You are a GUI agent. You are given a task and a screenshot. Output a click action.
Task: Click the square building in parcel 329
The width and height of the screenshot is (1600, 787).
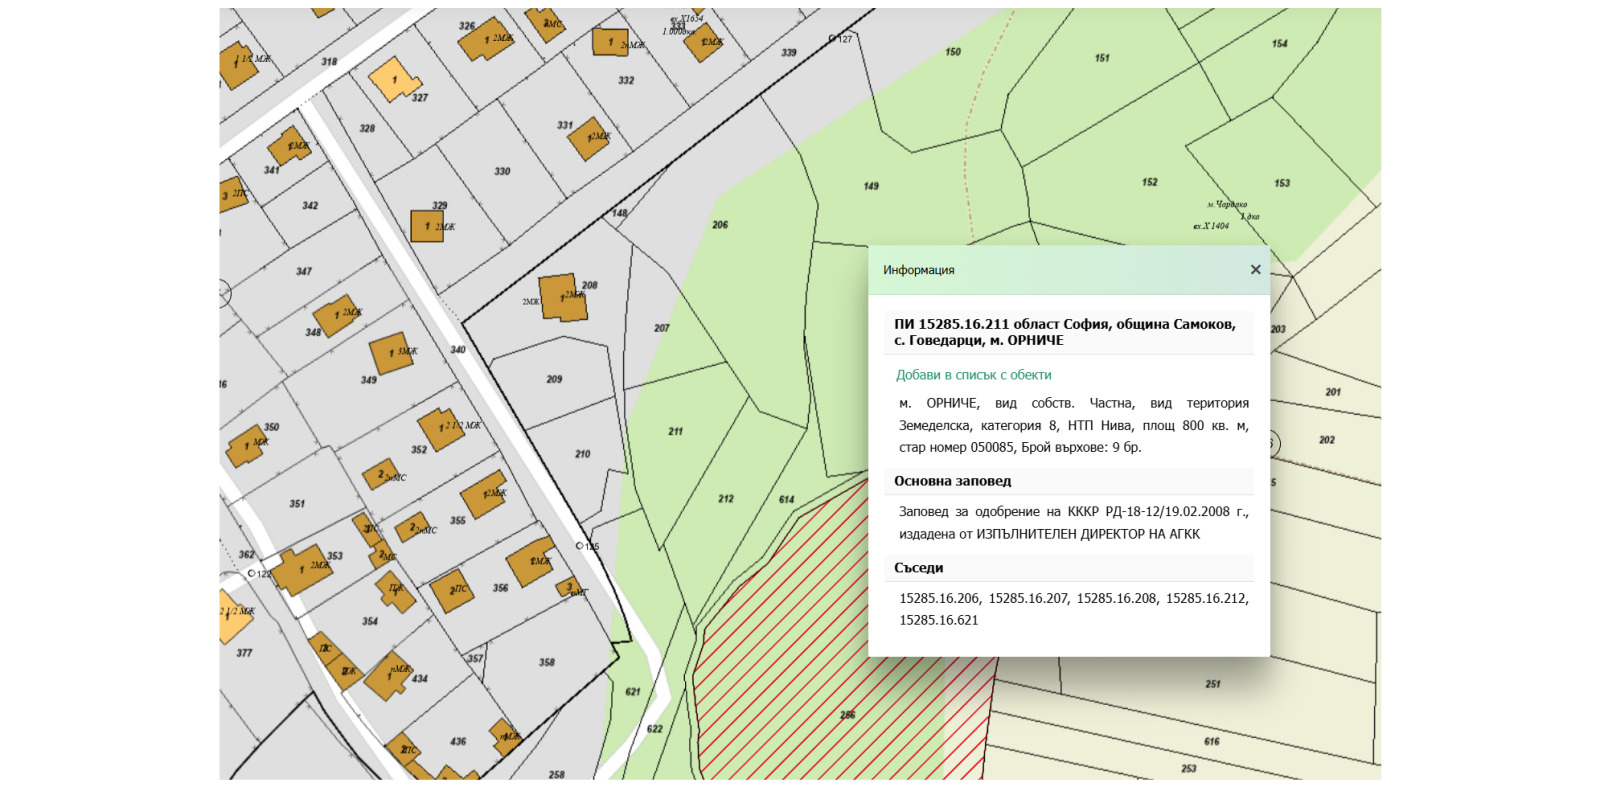[427, 226]
